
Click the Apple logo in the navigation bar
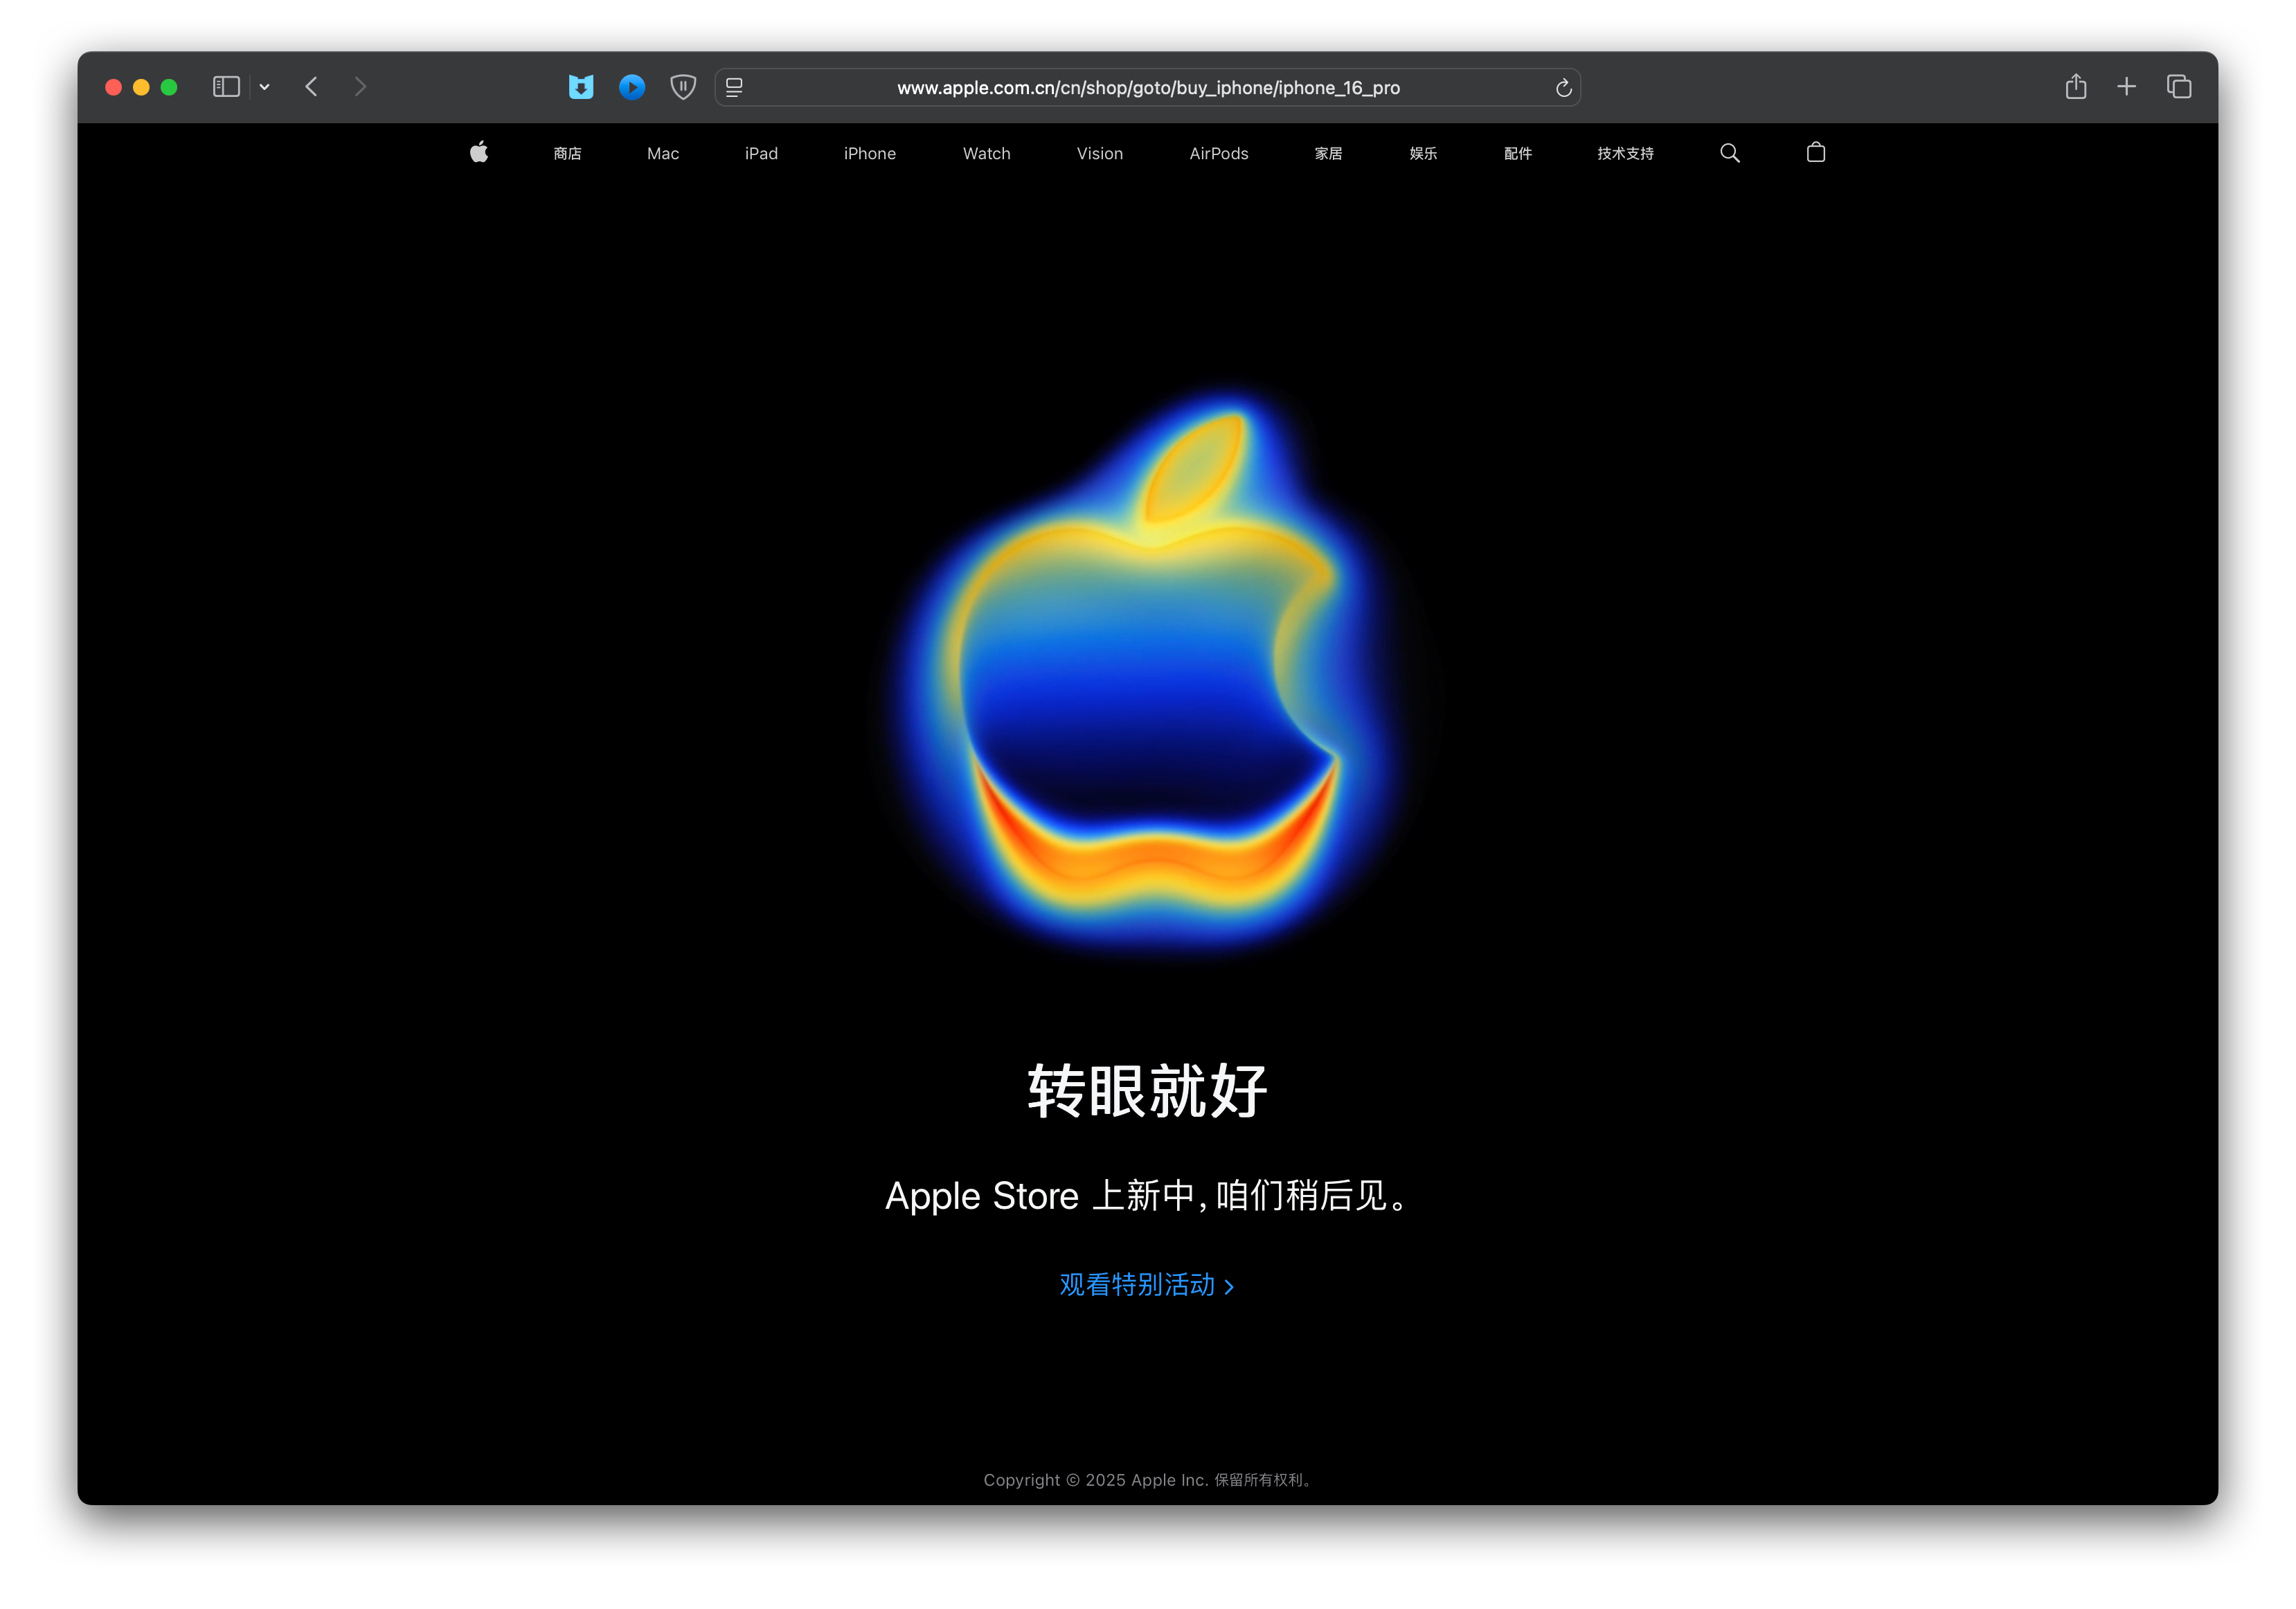tap(479, 152)
